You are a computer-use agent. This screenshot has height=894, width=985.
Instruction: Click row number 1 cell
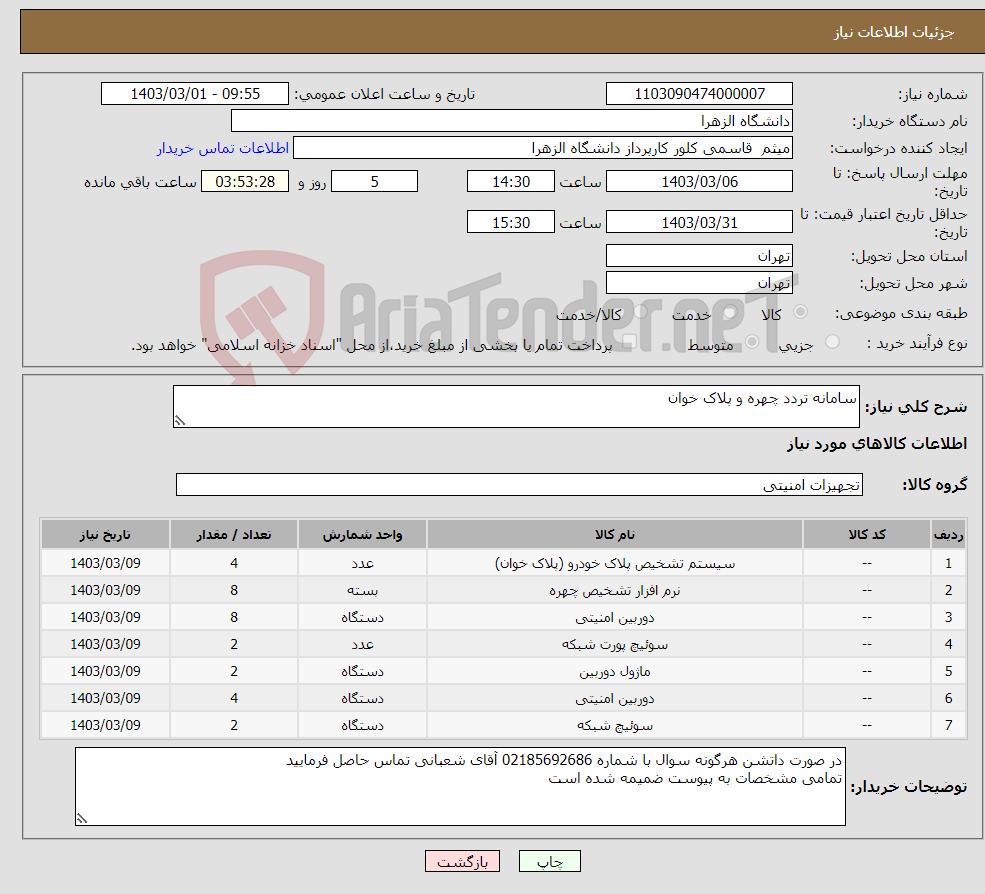point(949,564)
